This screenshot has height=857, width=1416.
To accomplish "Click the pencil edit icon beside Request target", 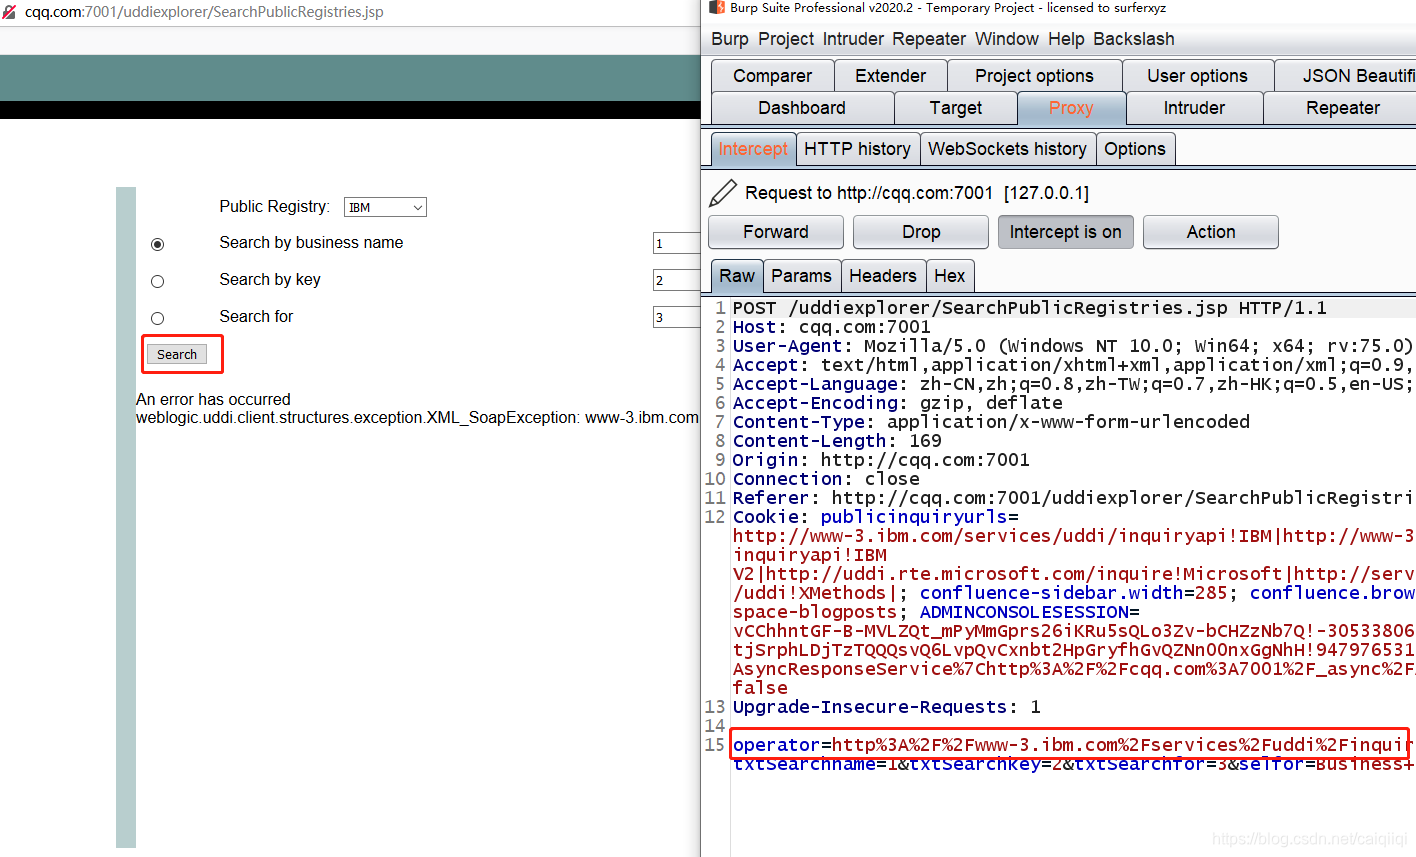I will 722,193.
